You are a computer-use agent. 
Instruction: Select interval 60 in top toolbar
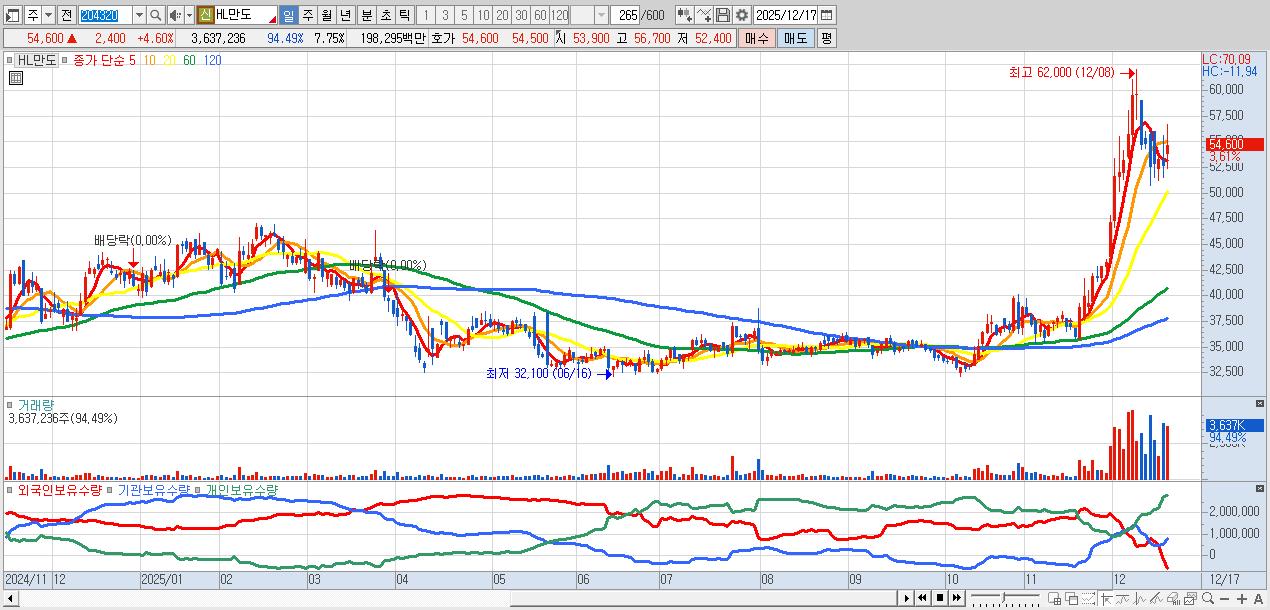pos(540,15)
